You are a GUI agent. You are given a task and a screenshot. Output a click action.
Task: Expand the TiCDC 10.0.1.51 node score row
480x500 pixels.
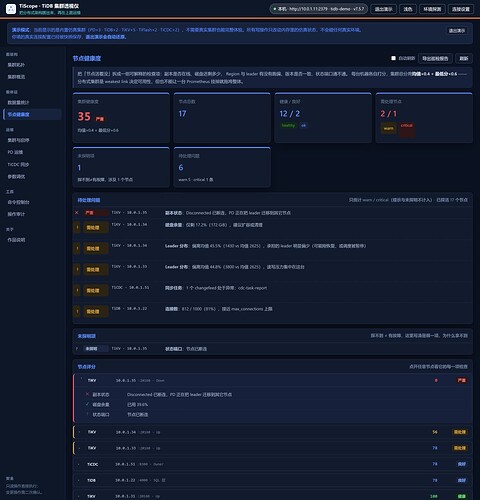click(273, 464)
